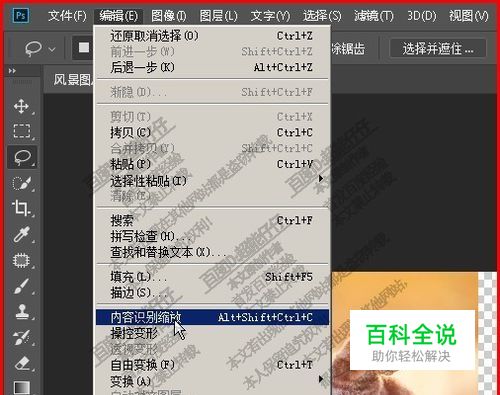Screen dimensions: 500x395
Task: Select the Rectangular Marquee tool
Action: pyautogui.click(x=21, y=131)
